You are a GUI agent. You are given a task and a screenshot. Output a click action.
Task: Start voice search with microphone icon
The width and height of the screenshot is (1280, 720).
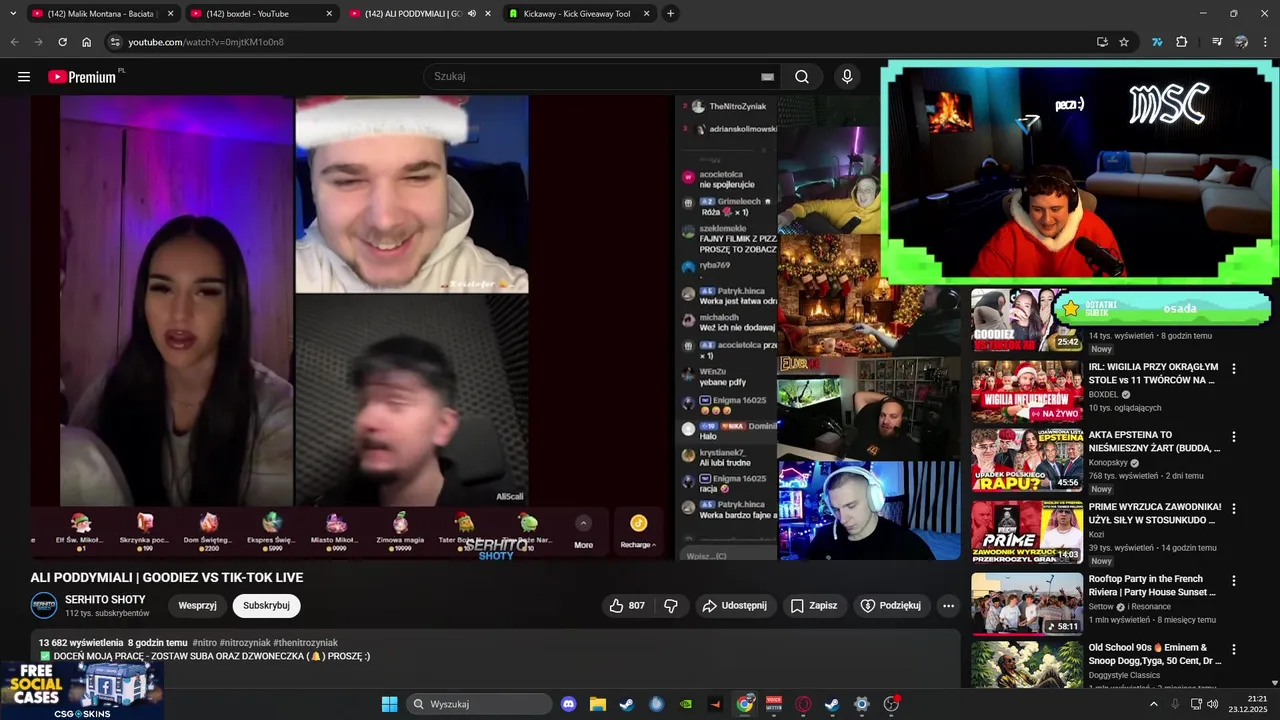click(847, 77)
